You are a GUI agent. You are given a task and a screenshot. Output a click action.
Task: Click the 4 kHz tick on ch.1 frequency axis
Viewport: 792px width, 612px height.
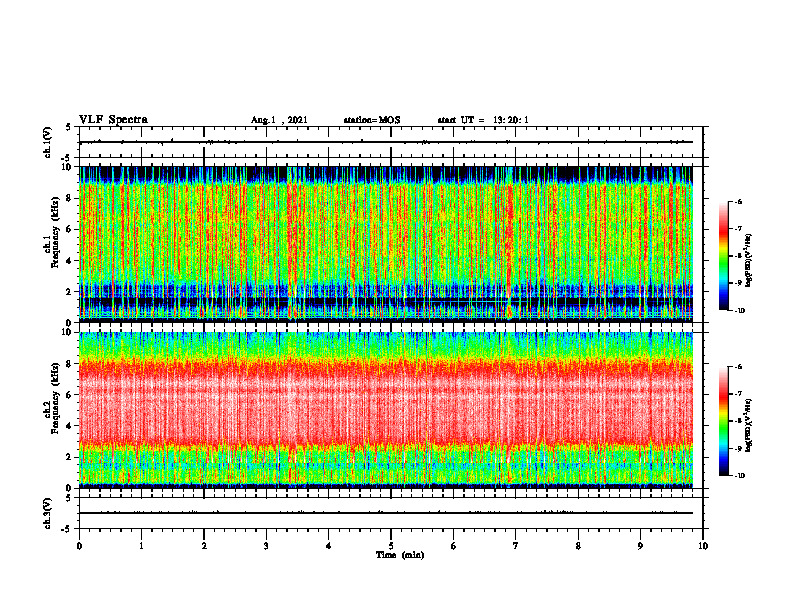point(70,261)
